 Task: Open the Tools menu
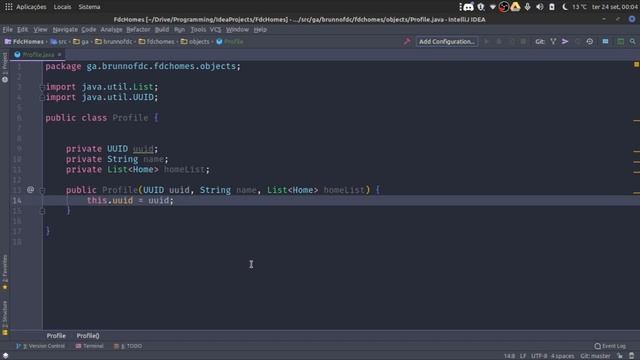click(198, 29)
